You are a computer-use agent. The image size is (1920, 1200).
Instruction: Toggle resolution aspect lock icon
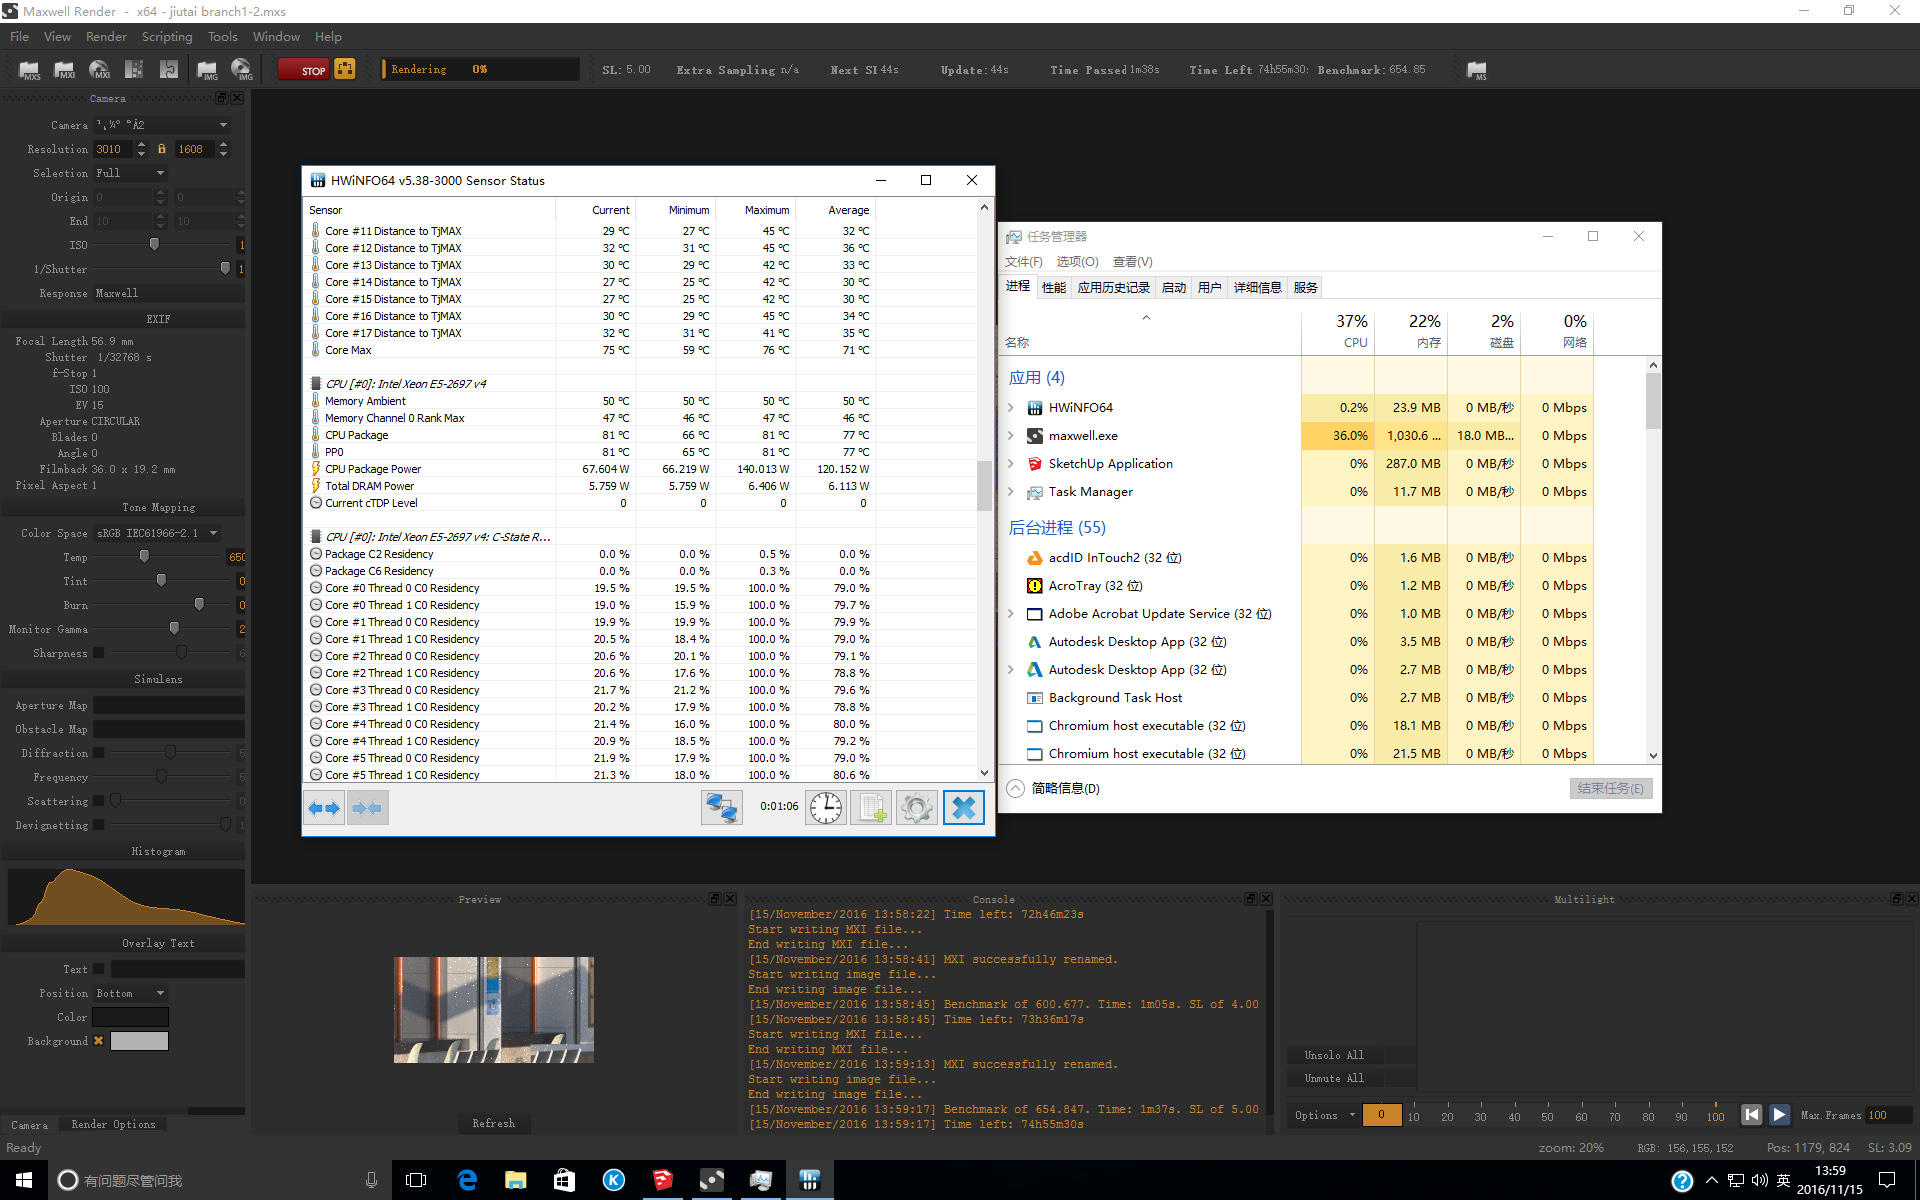coord(161,149)
